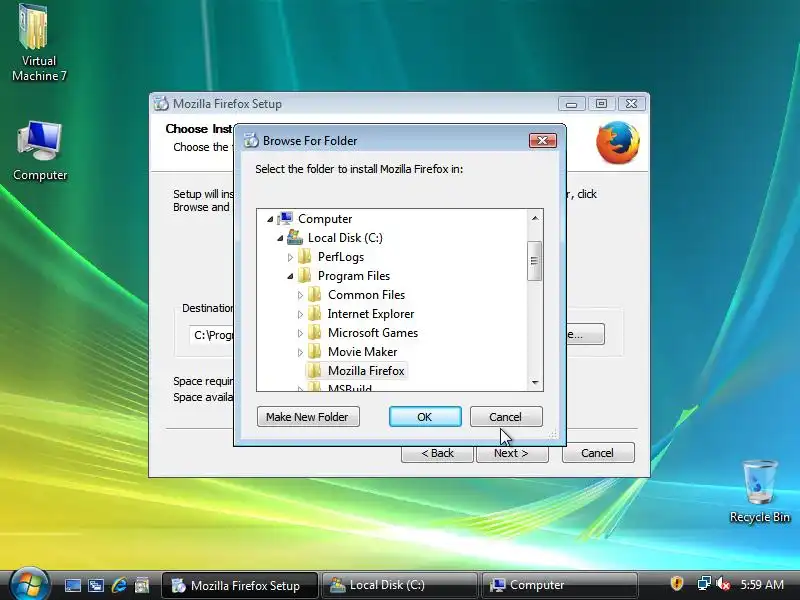Click the Mozilla Firefox folder icon
Viewport: 800px width, 600px height.
(315, 370)
